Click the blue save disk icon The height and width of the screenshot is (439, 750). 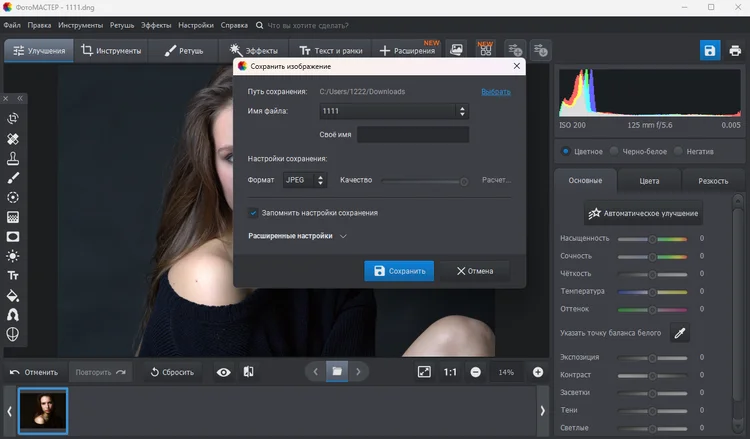tap(710, 50)
